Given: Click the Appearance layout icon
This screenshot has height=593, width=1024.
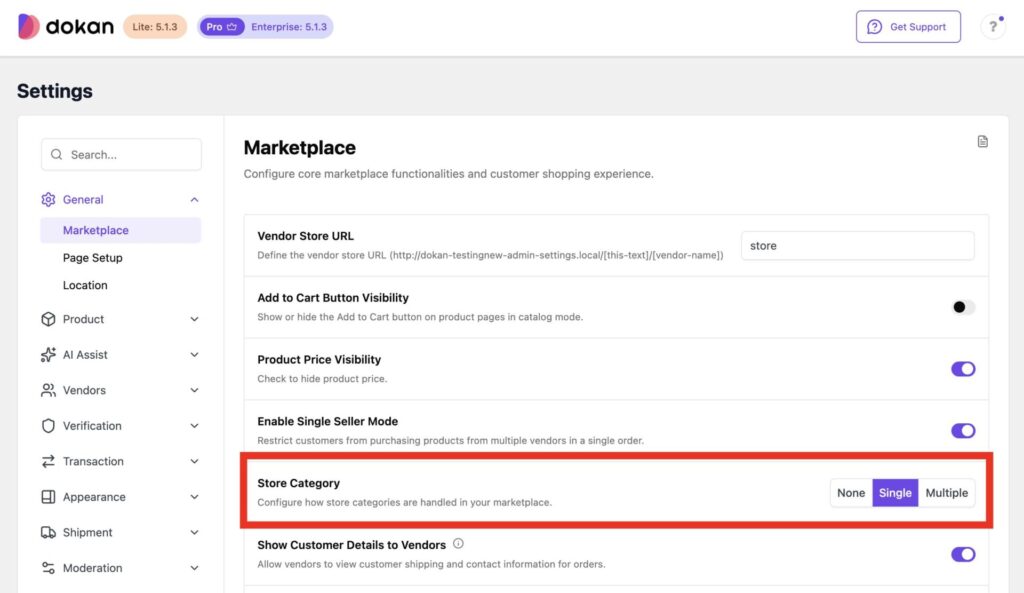Looking at the screenshot, I should (48, 497).
